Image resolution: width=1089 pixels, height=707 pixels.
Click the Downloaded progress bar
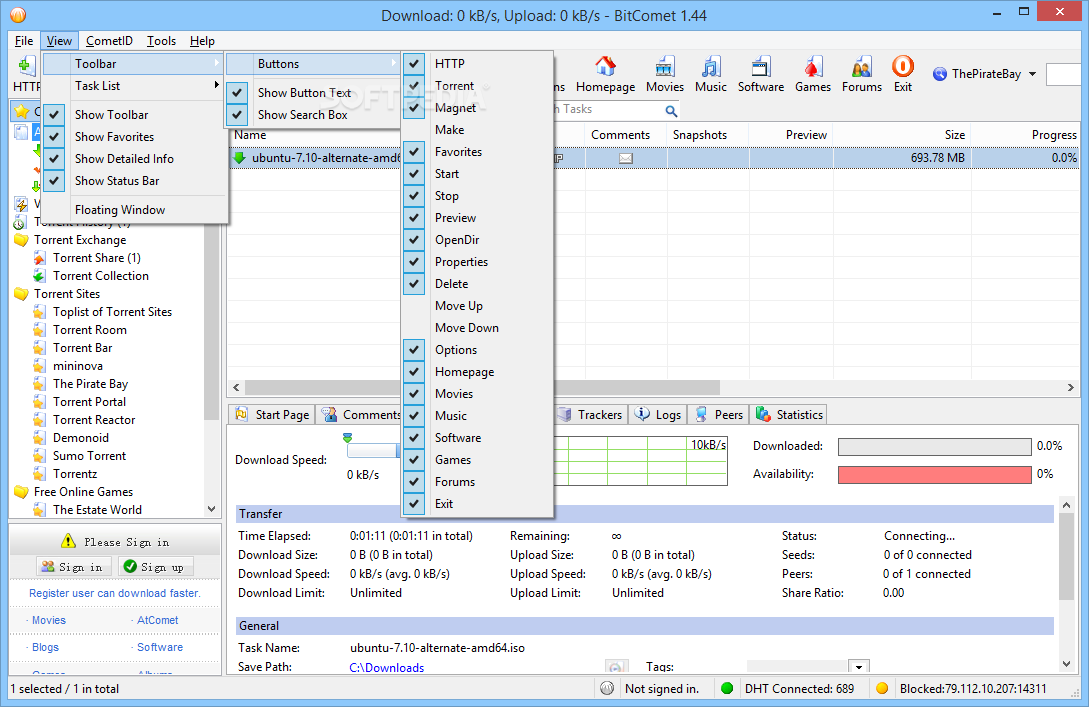[935, 447]
